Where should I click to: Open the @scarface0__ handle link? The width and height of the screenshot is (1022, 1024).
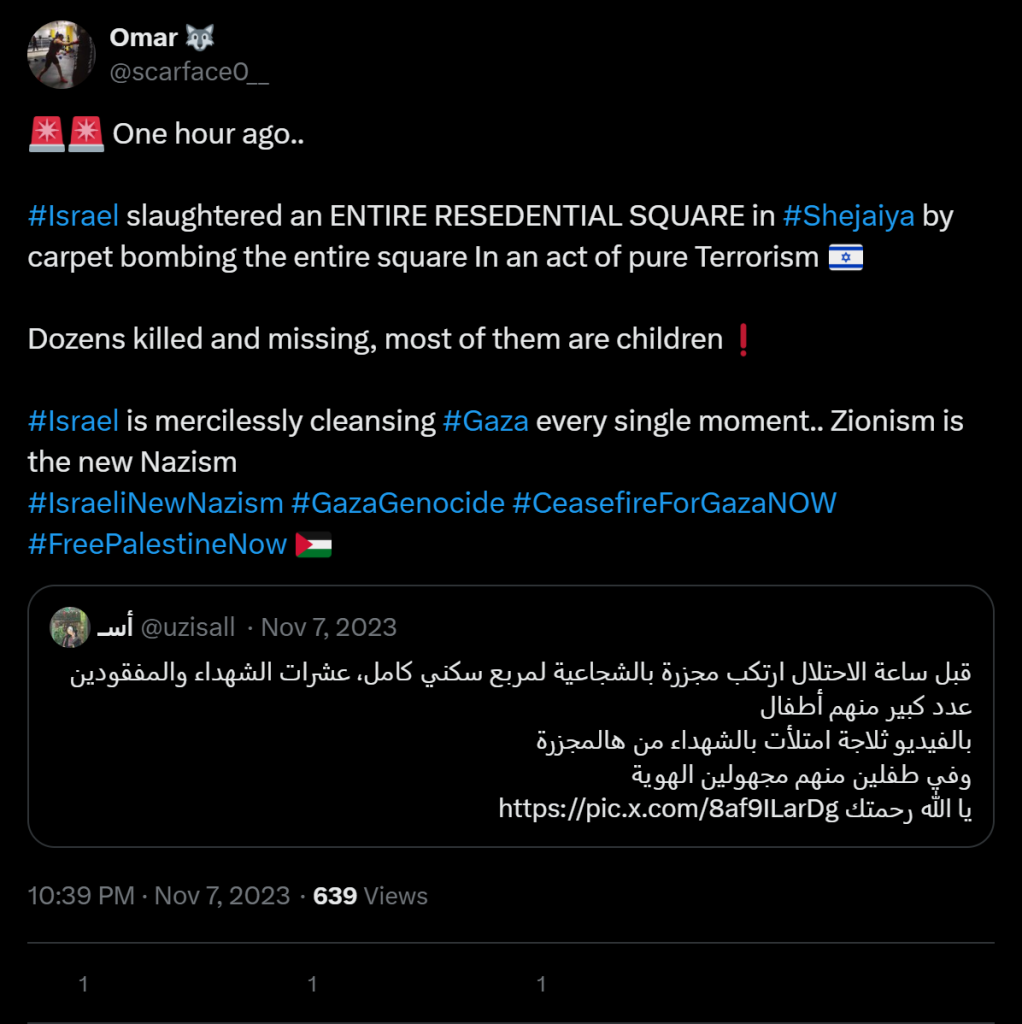(x=189, y=71)
